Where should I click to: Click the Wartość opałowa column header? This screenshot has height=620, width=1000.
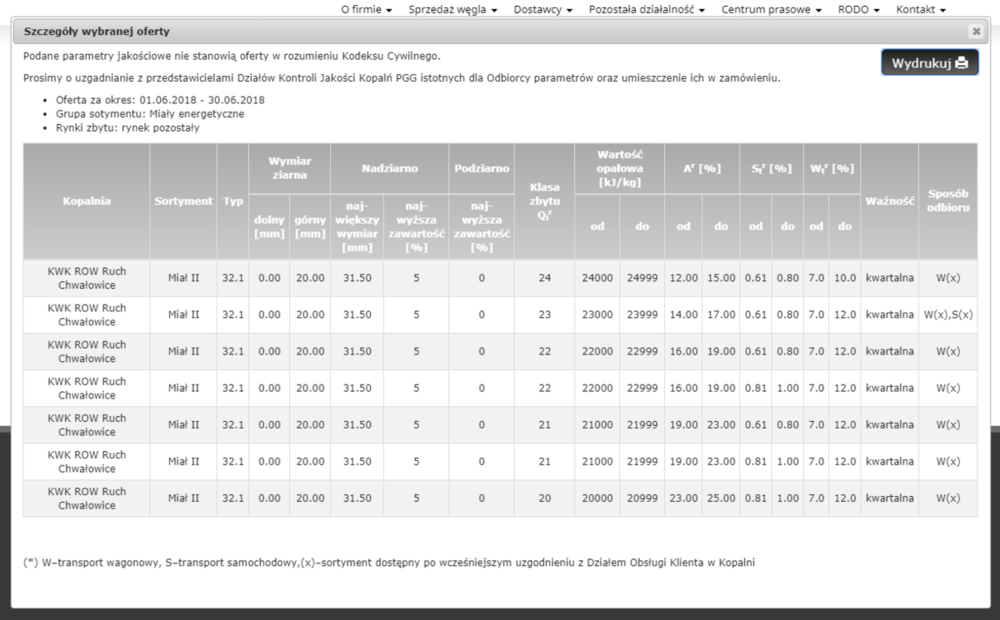tap(619, 167)
